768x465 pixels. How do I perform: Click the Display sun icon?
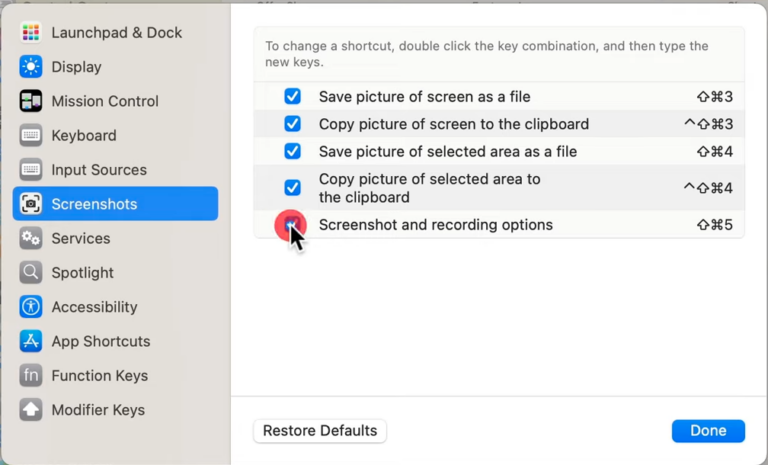click(30, 67)
